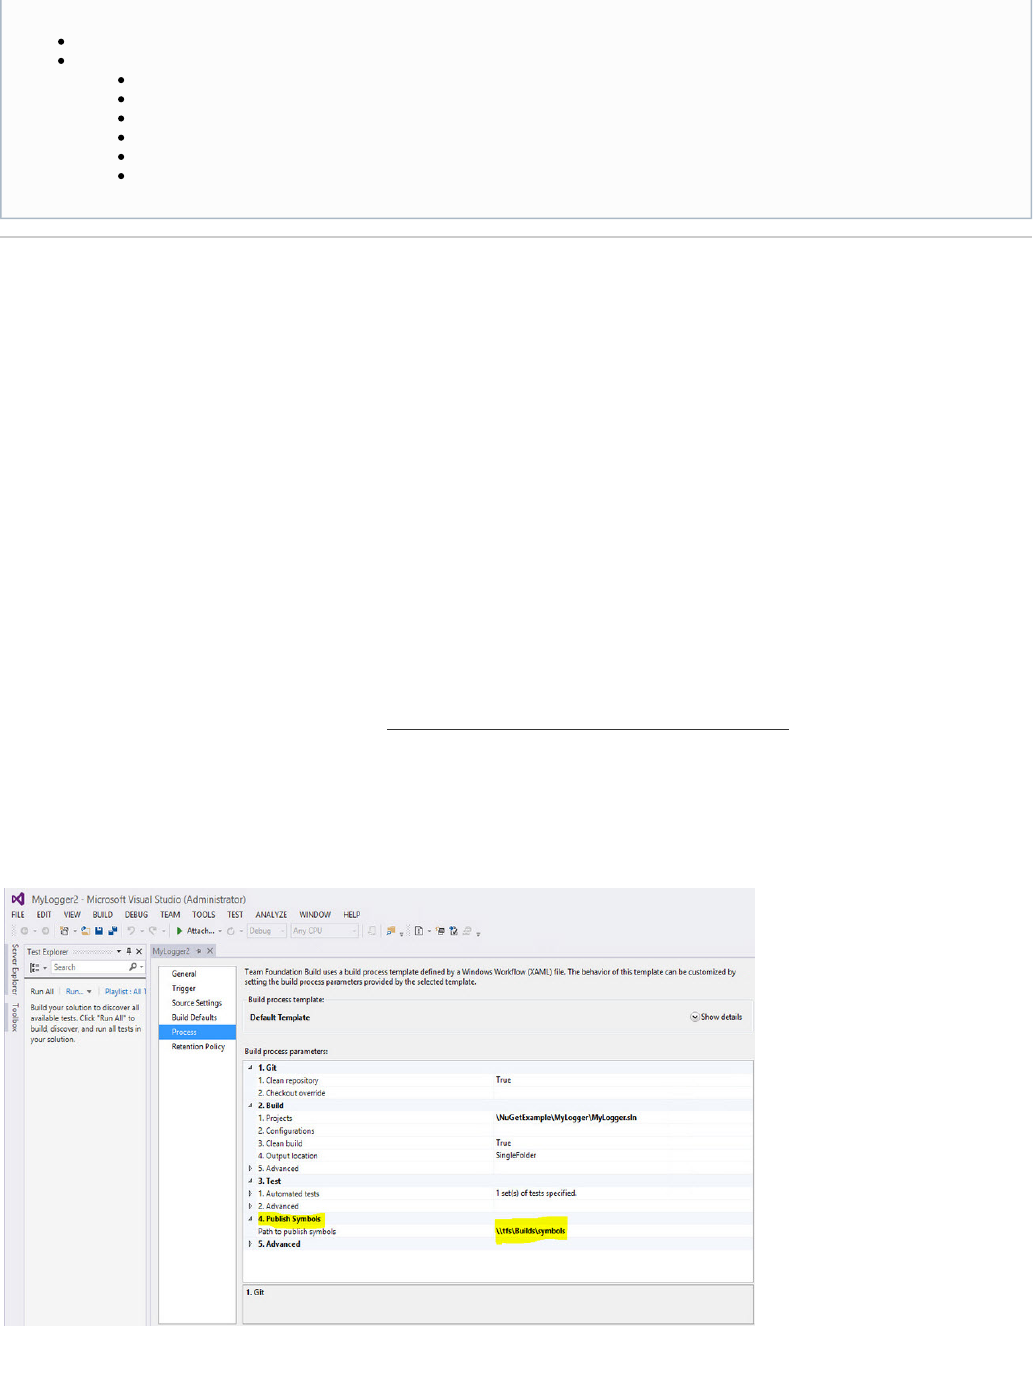The image size is (1033, 1392).
Task: Click the green Attach start button
Action: (197, 931)
